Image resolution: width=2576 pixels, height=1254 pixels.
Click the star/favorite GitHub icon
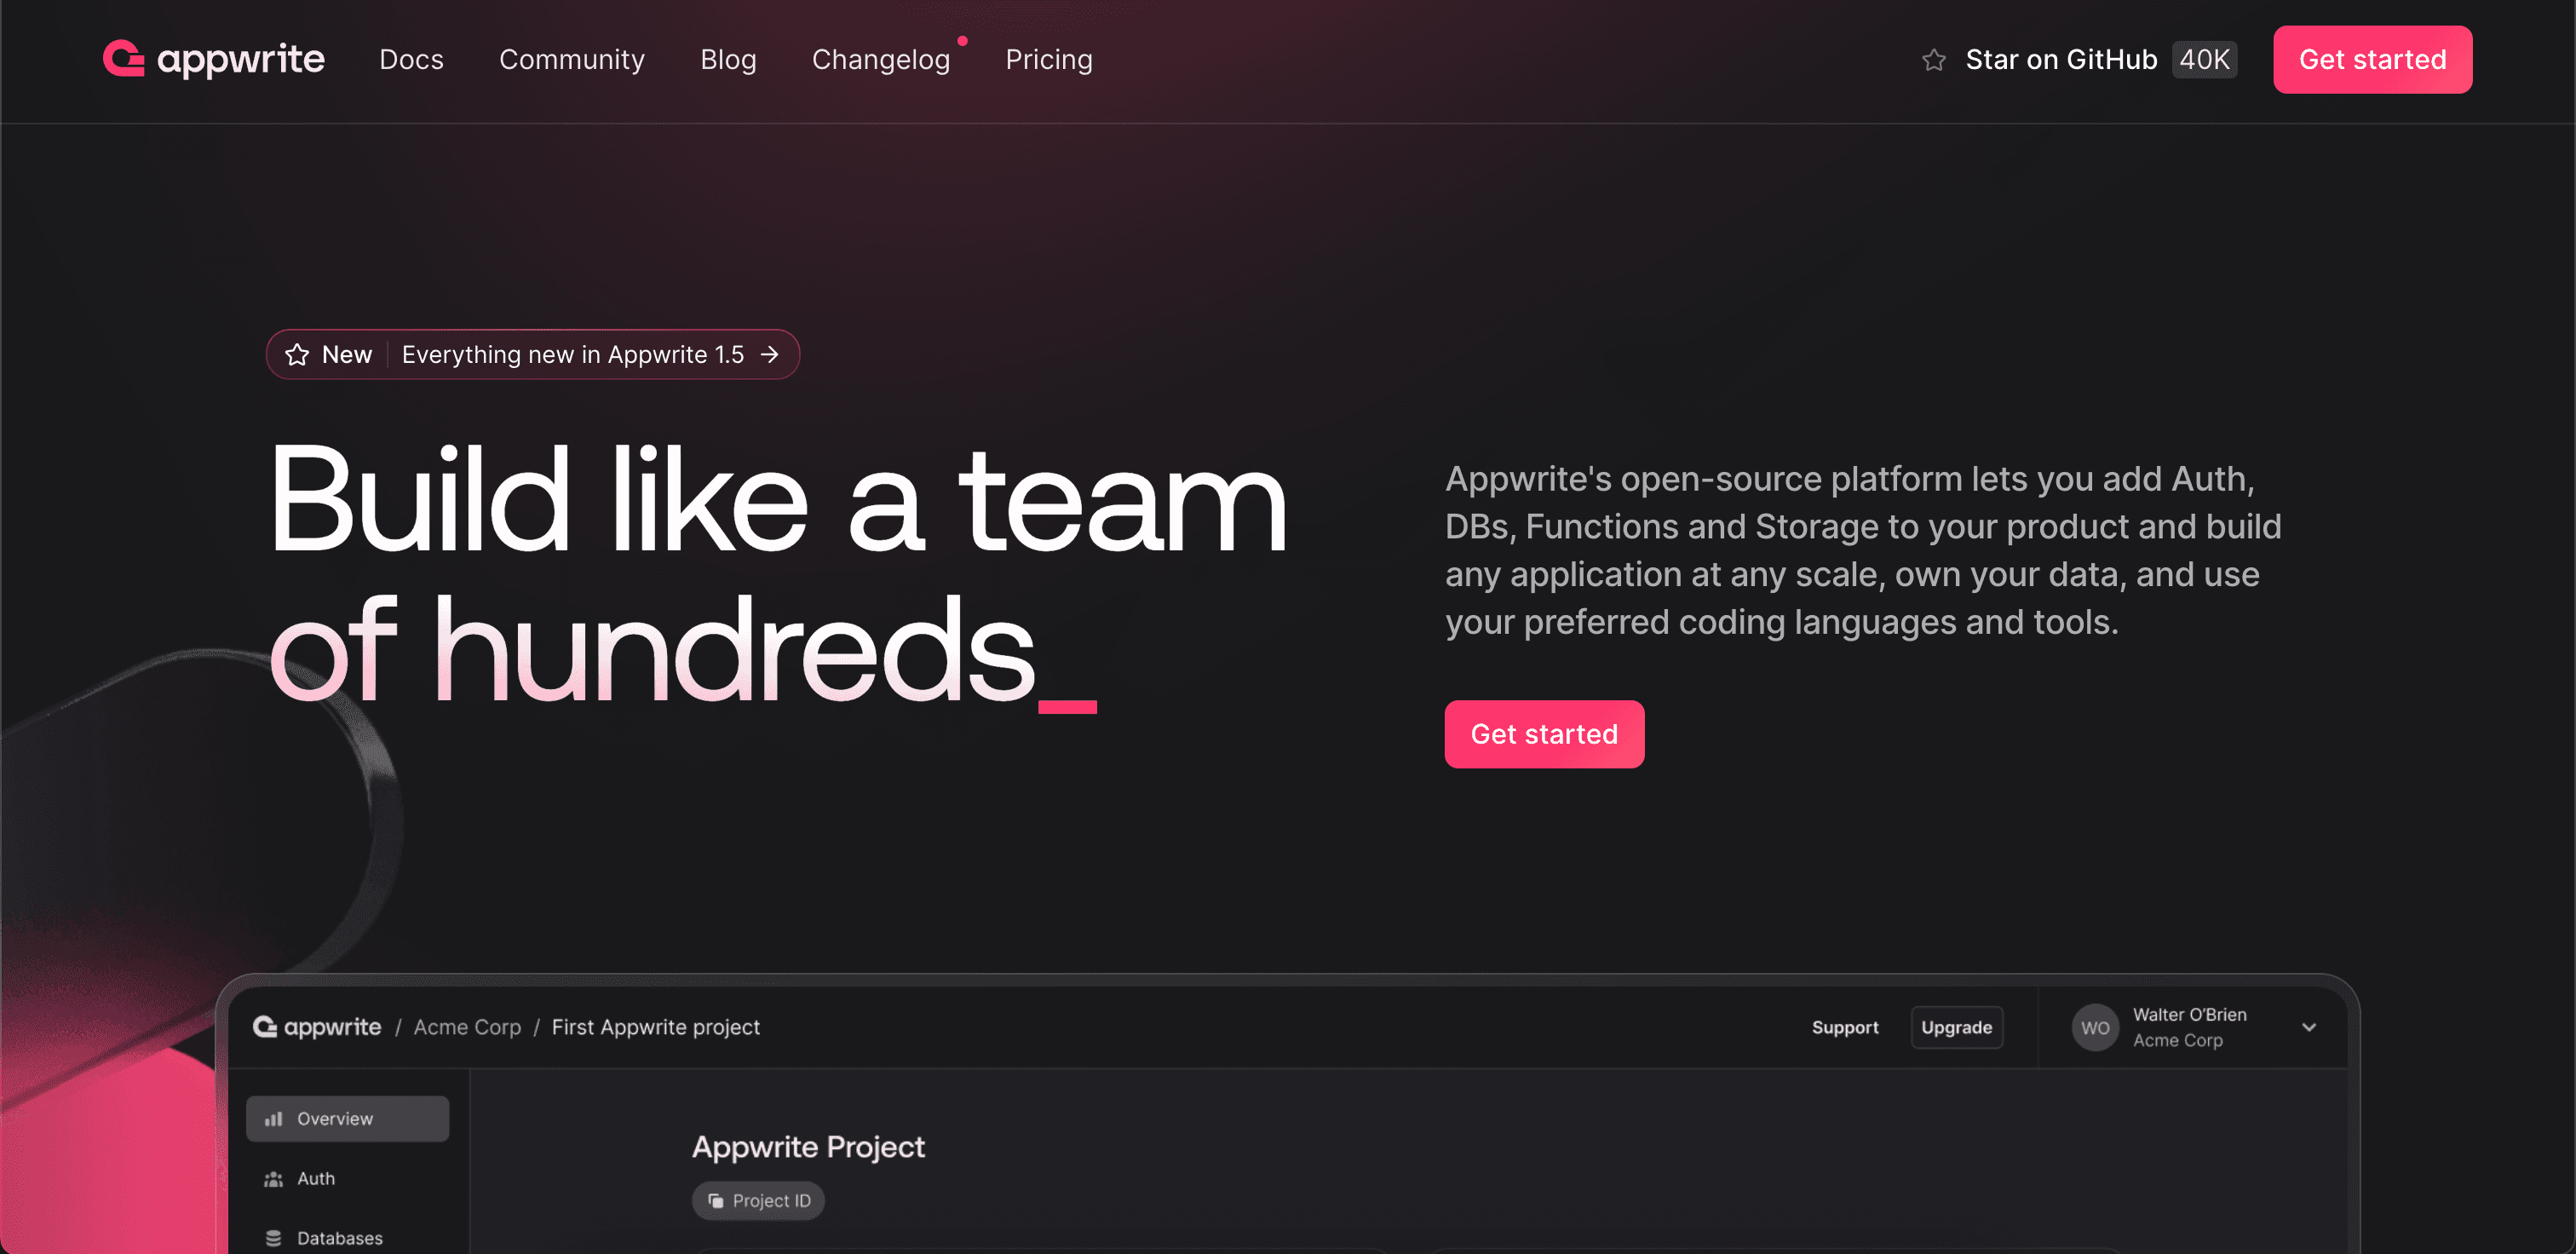1934,59
